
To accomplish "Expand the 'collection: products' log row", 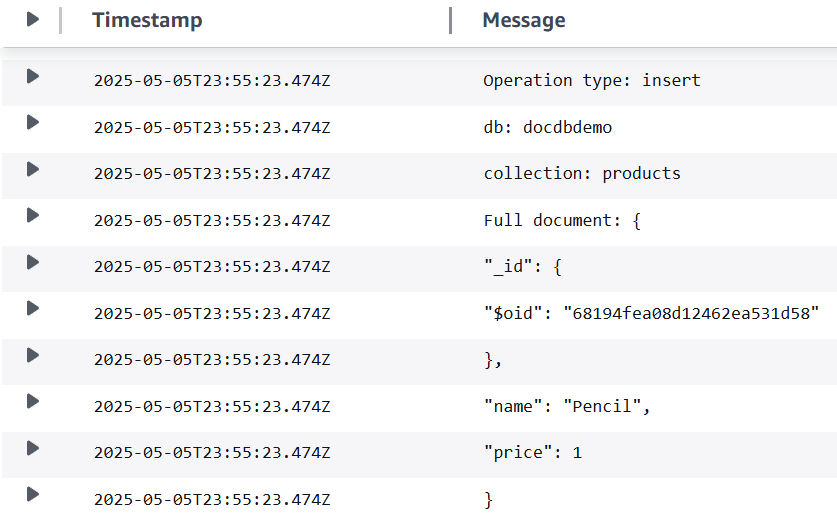I will click(x=33, y=169).
